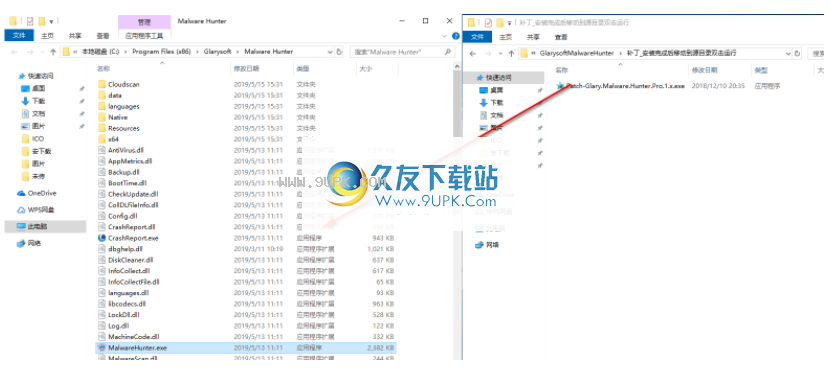Go forward in the Malware Hunter window
The width and height of the screenshot is (830, 369).
(30, 52)
